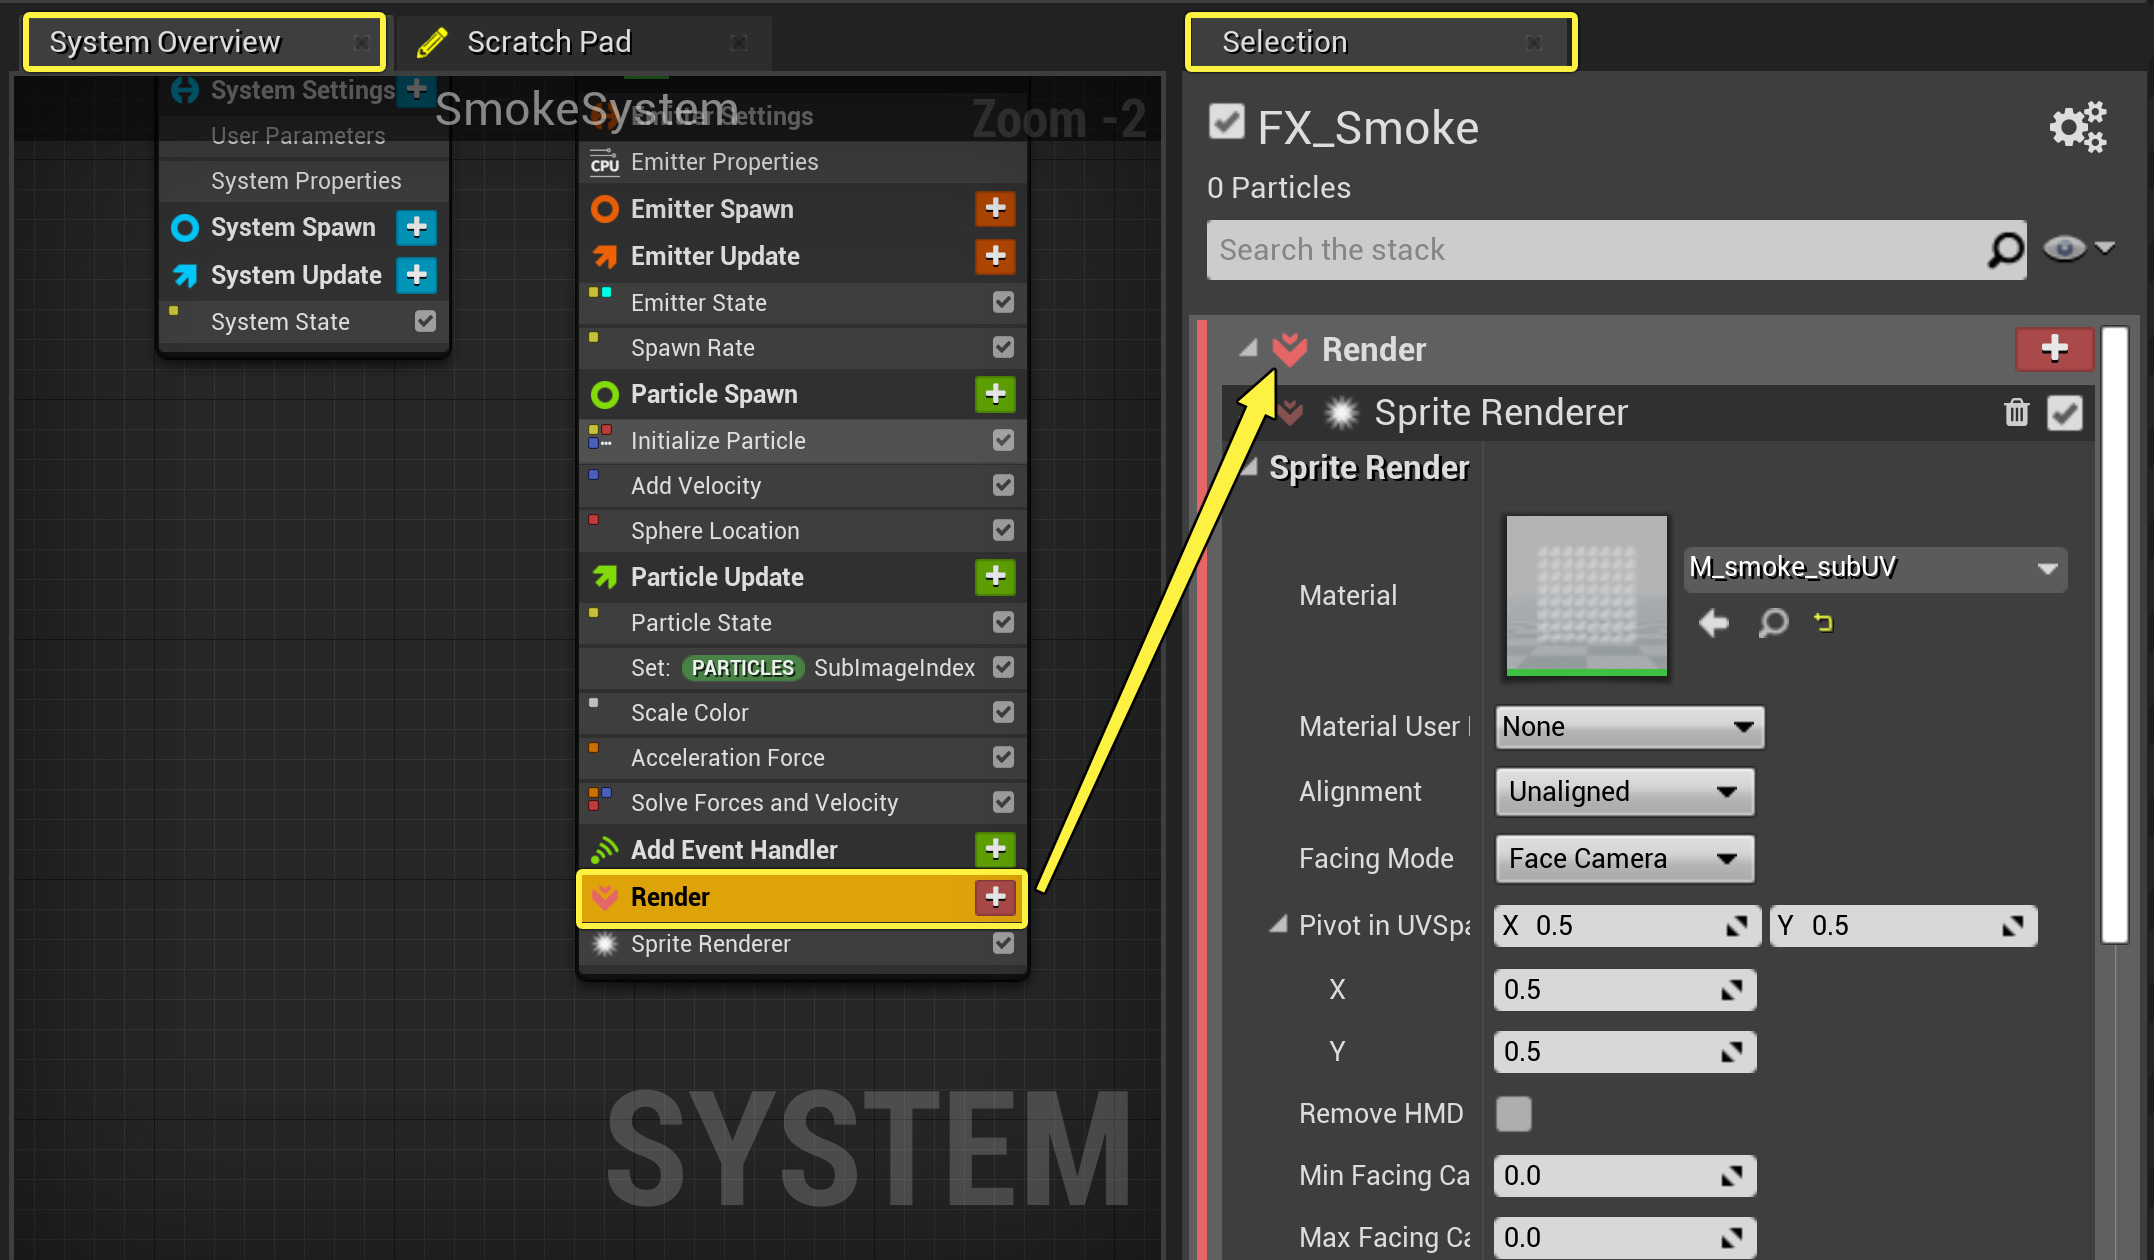
Task: Click inside the Search the stack field
Action: 1500,249
